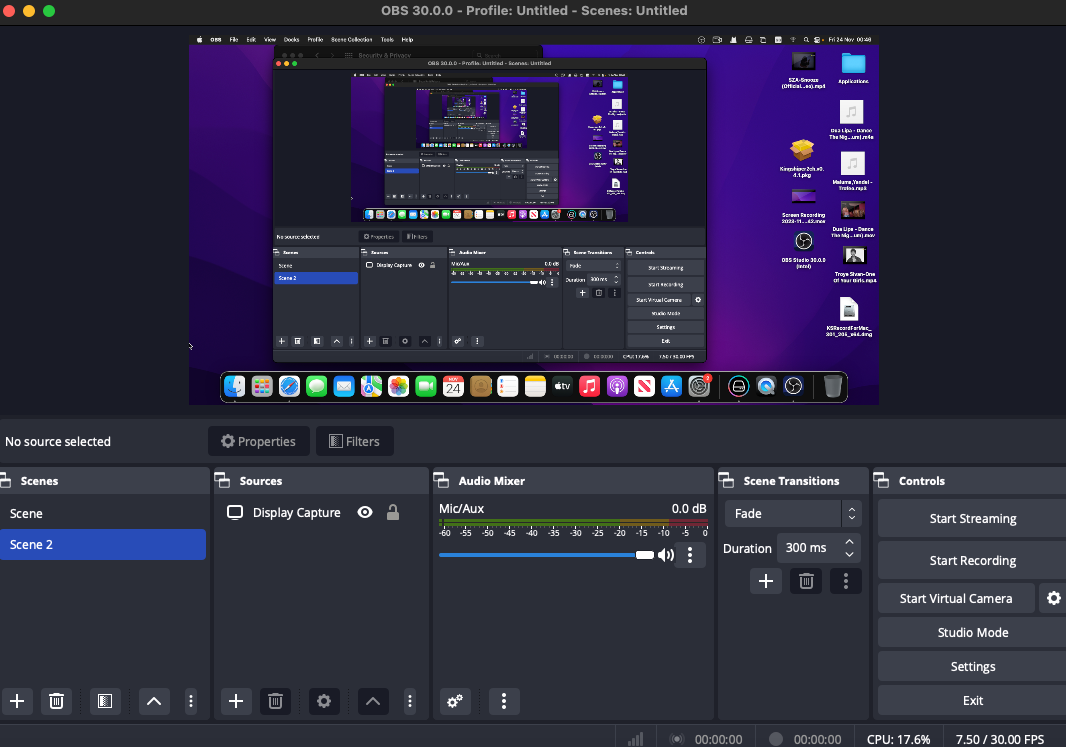The image size is (1066, 747).
Task: Open scene filters icon in Scenes panel
Action: 105,701
